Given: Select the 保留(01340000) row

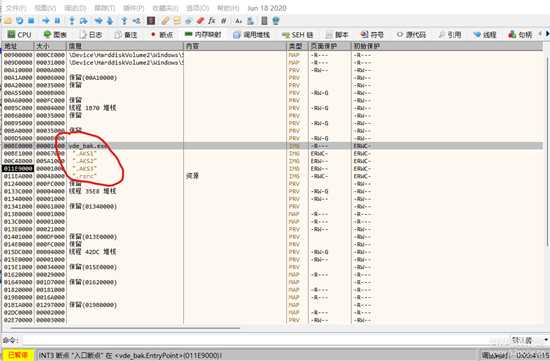Looking at the screenshot, I should point(273,206).
